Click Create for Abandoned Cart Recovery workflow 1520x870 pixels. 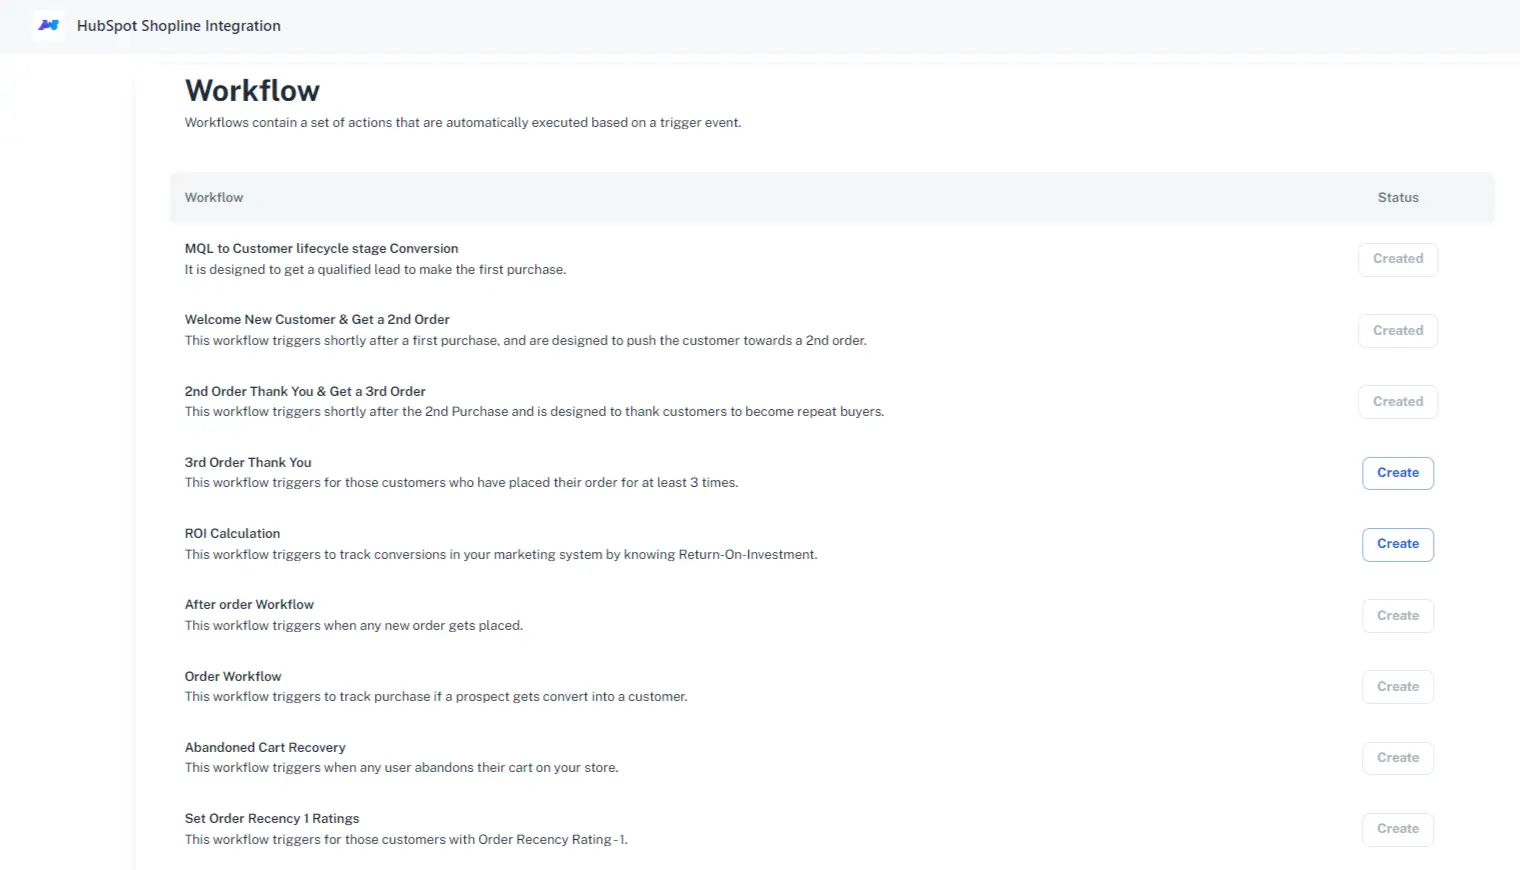click(x=1397, y=757)
